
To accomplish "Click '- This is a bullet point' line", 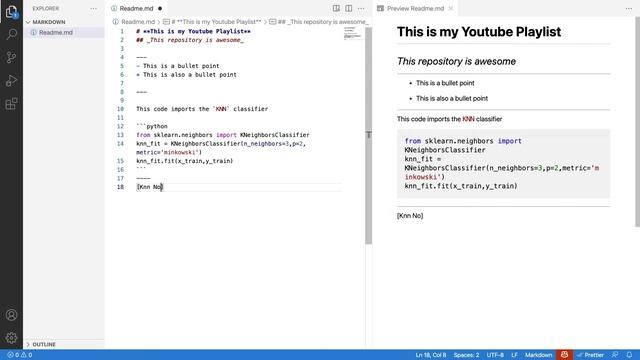I will coord(178,66).
